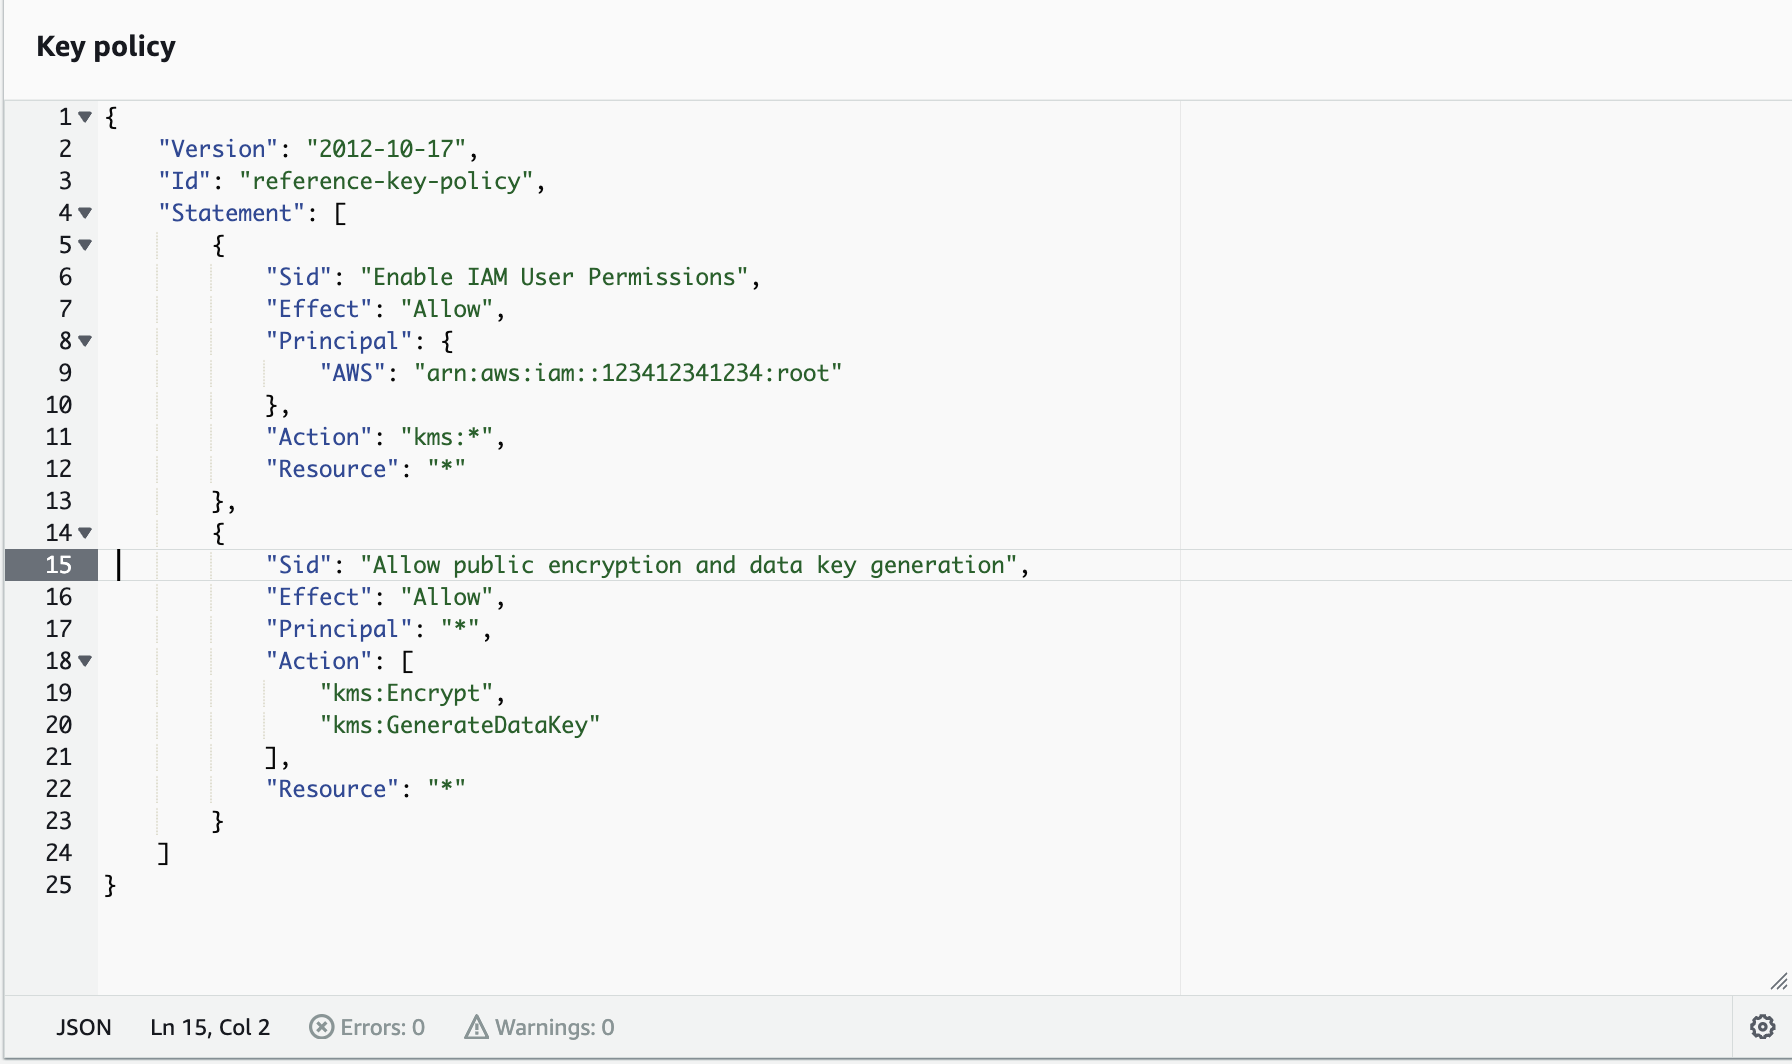Image resolution: width=1792 pixels, height=1064 pixels.
Task: Select the JSON language mode indicator
Action: pos(84,1027)
